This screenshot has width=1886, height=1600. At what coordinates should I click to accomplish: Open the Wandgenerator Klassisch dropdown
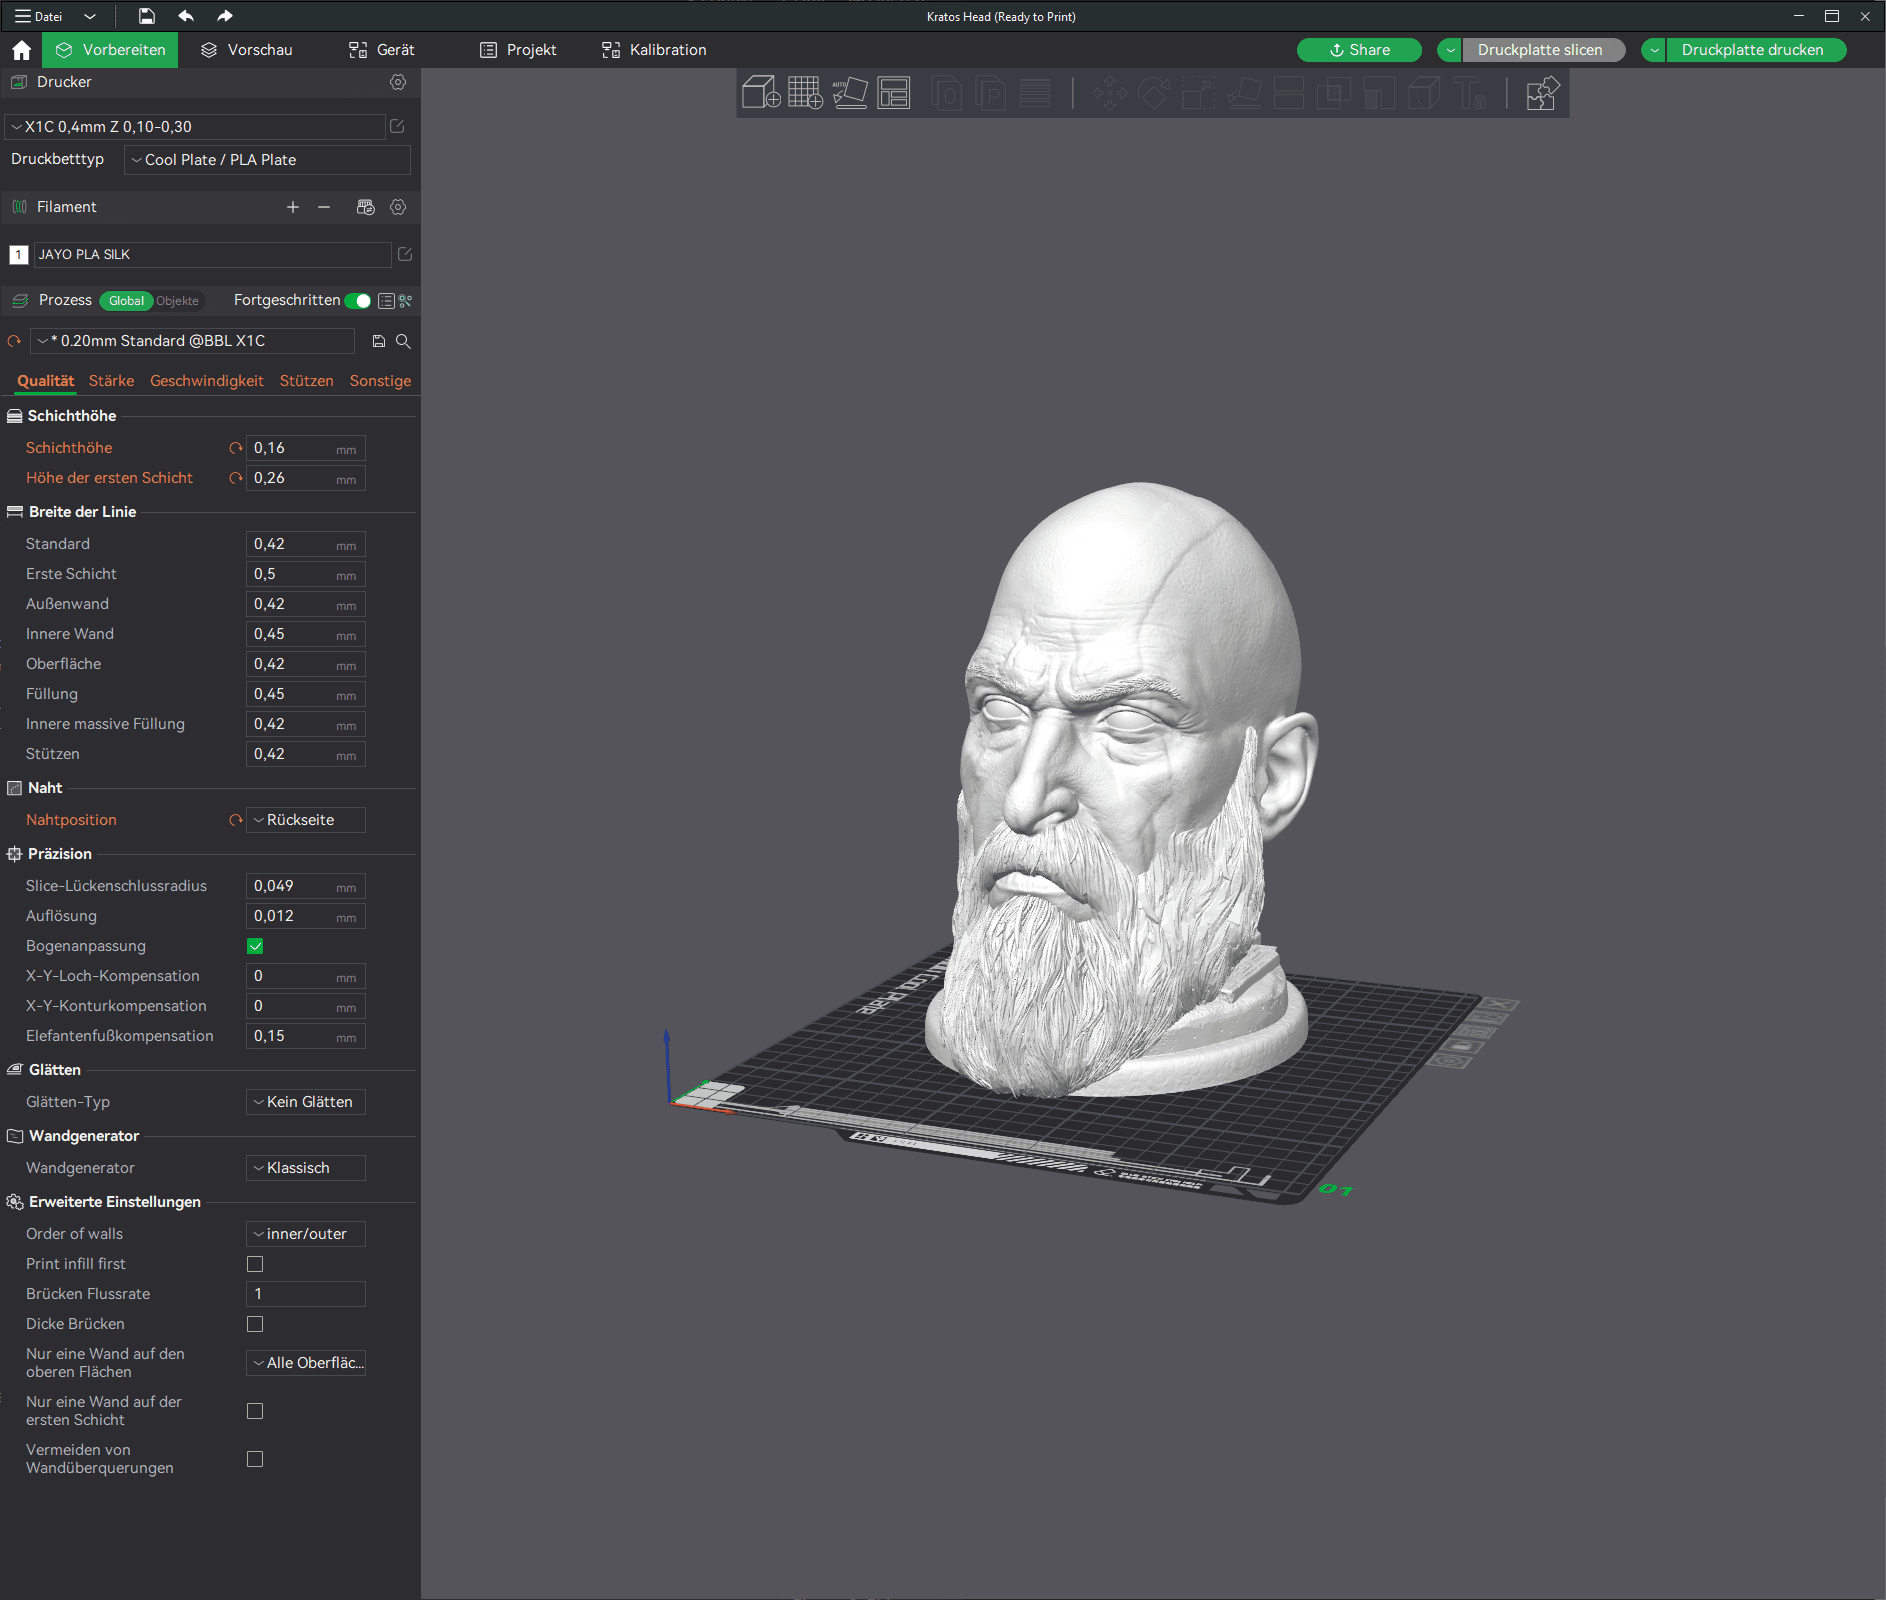306,1168
